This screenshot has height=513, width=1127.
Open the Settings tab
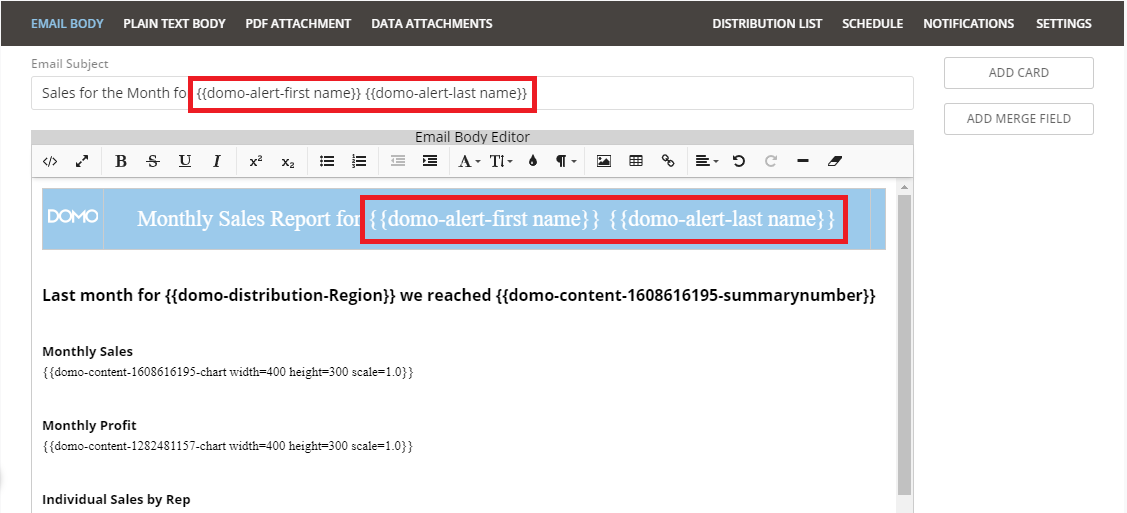pyautogui.click(x=1064, y=24)
